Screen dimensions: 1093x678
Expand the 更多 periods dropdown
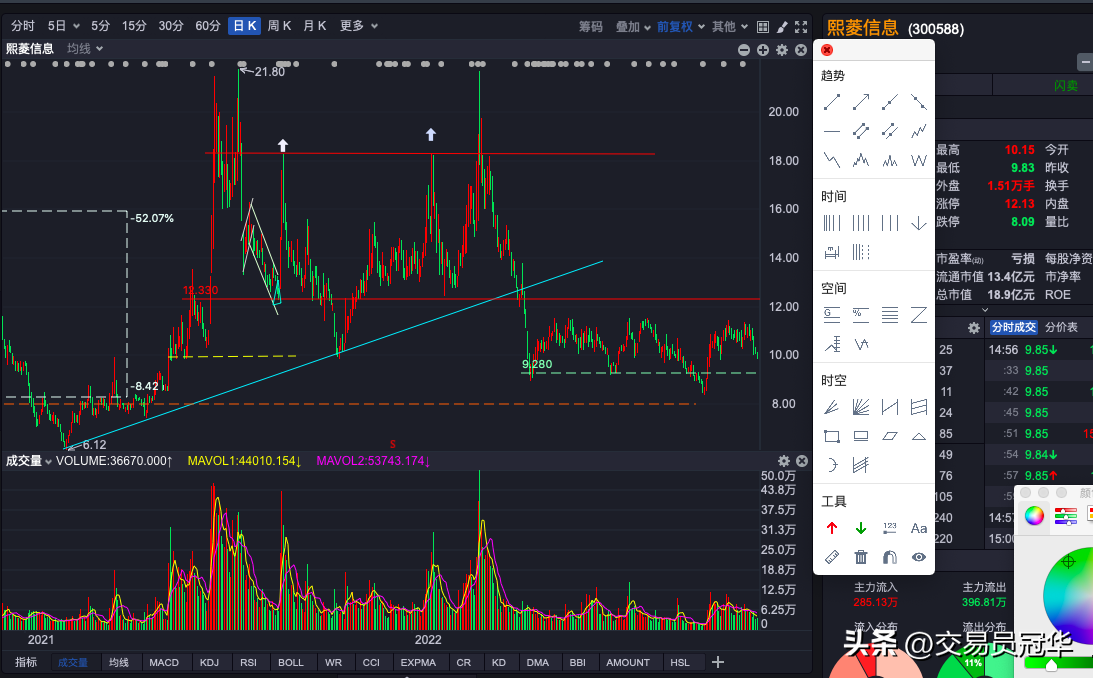point(359,26)
